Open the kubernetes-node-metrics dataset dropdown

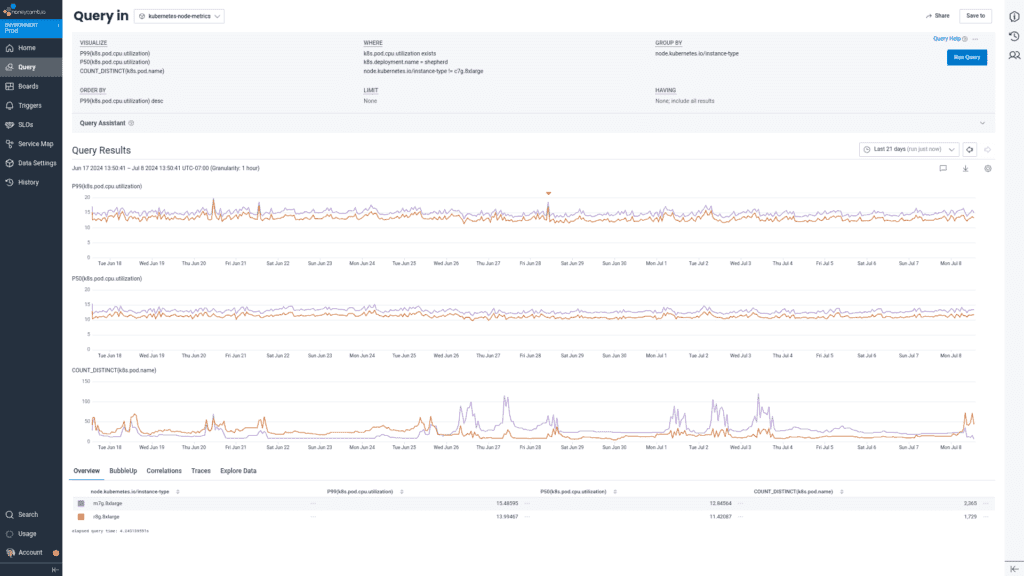[x=179, y=16]
